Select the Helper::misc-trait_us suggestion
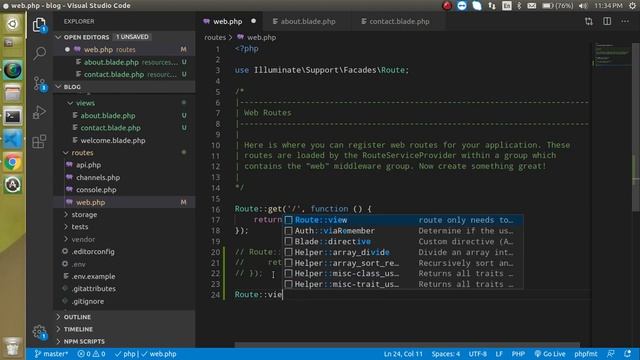The height and width of the screenshot is (360, 640). (x=403, y=284)
